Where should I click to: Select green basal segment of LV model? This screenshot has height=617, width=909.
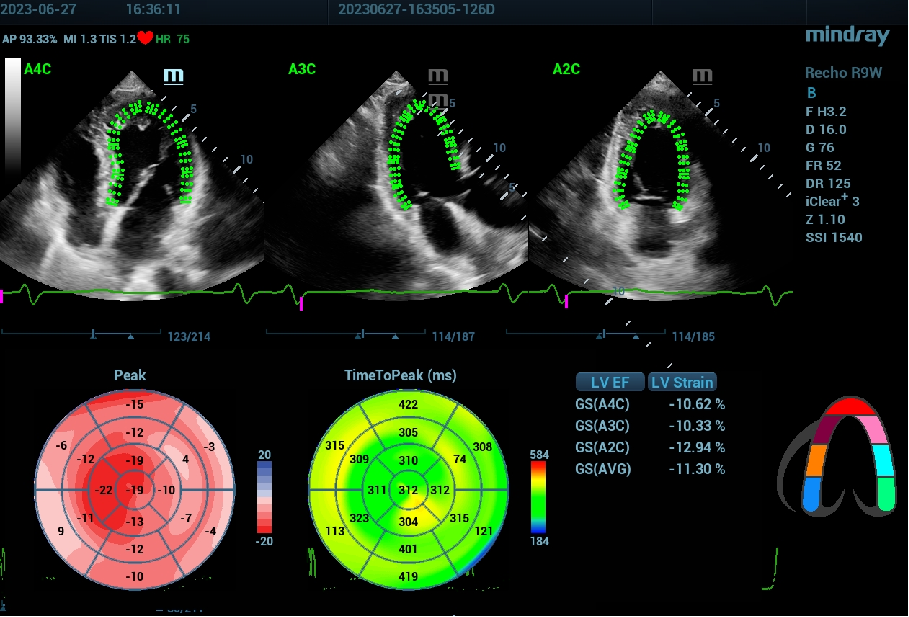tap(886, 492)
